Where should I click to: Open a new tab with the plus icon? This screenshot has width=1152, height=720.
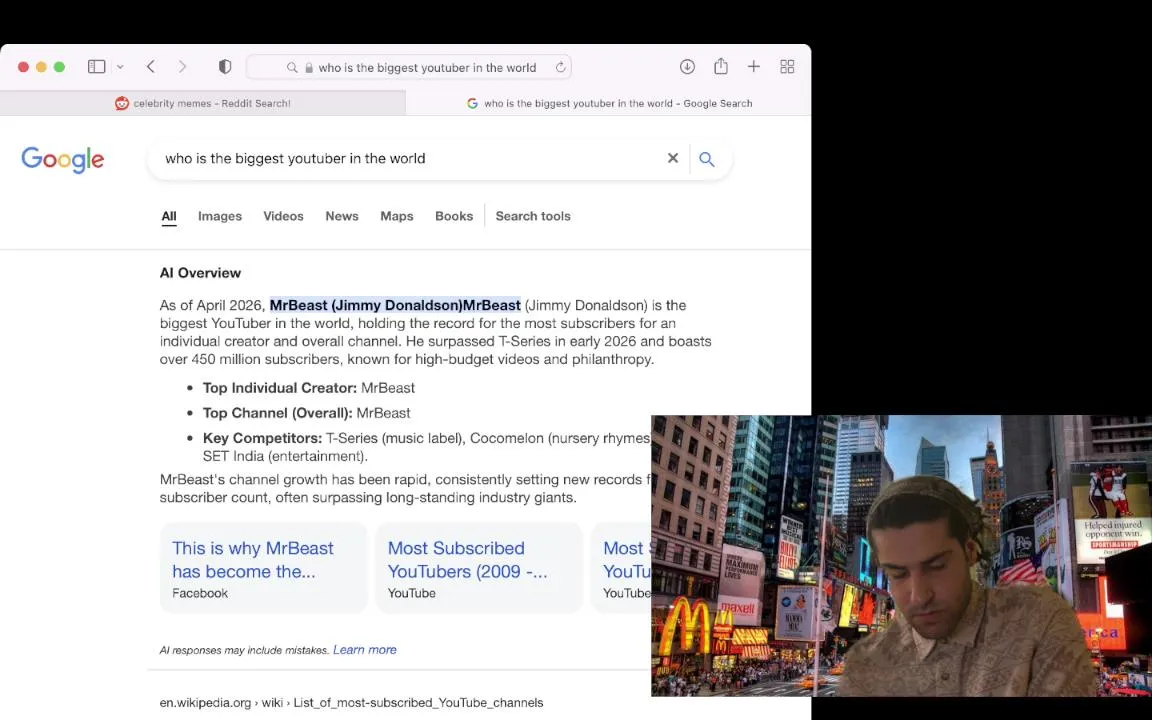click(754, 67)
